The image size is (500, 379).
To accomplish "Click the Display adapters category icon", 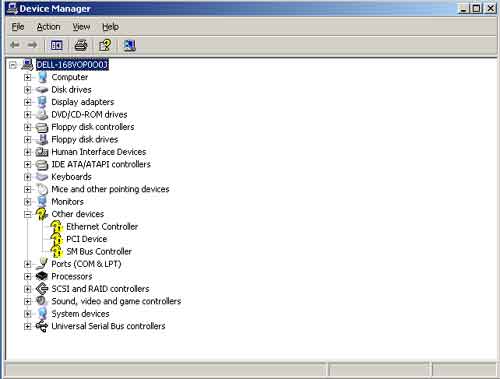I will [x=42, y=102].
